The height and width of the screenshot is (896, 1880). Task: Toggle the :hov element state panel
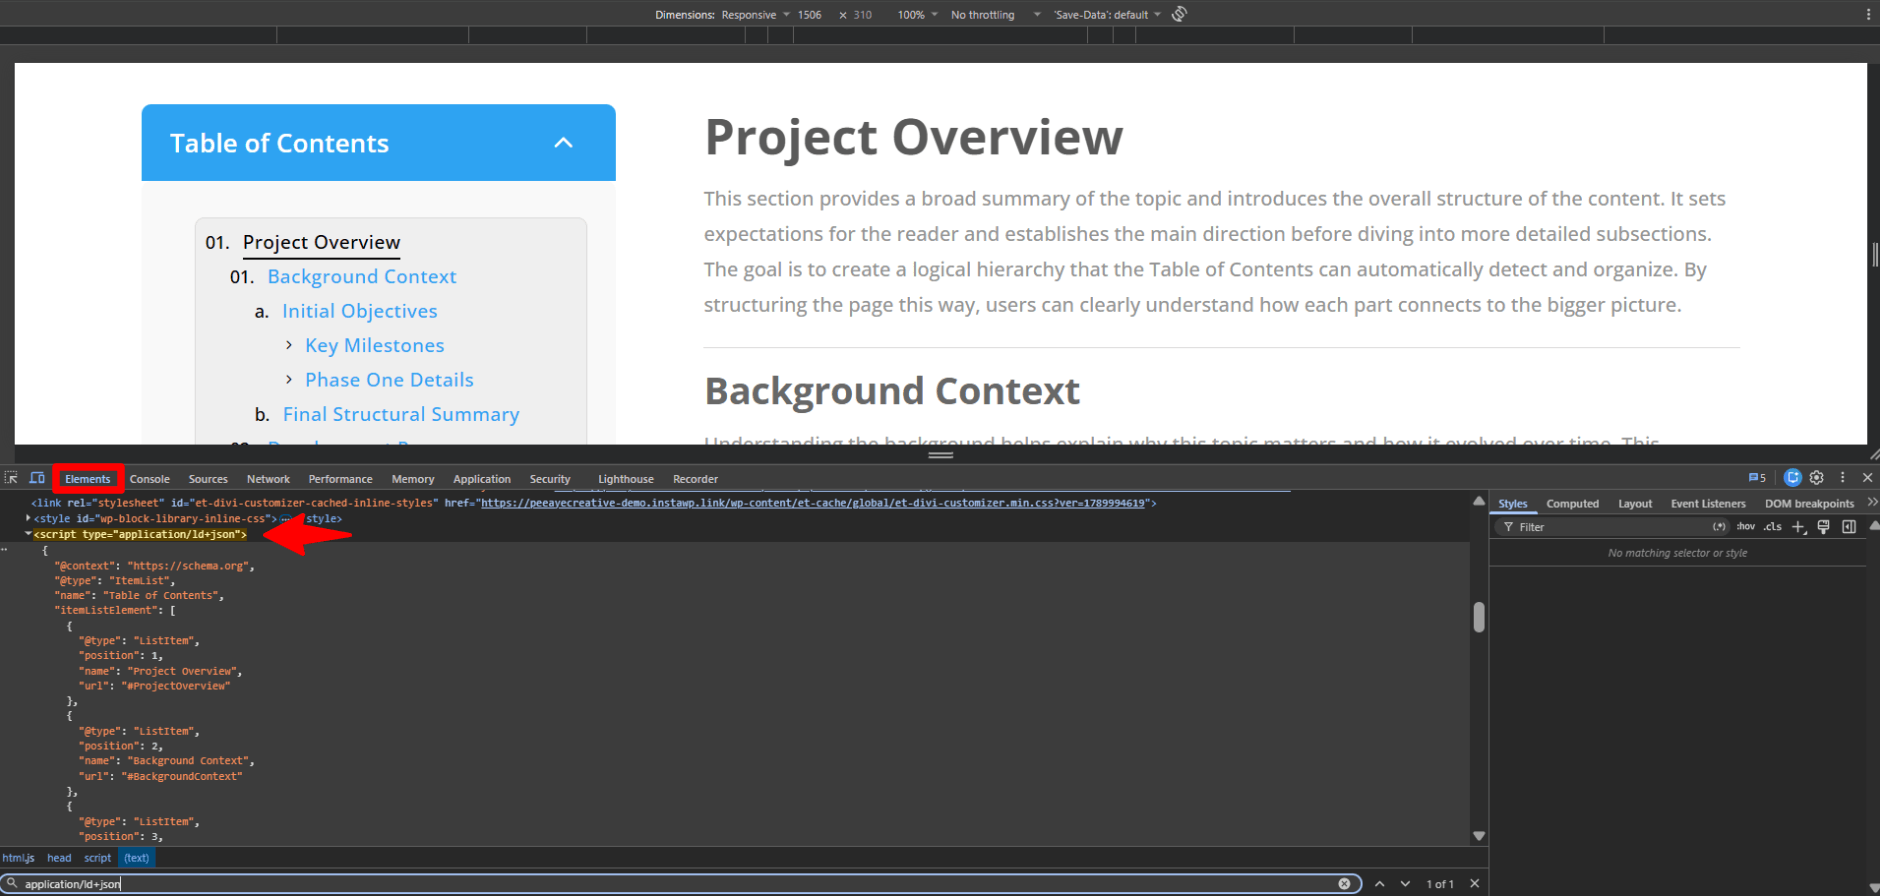[x=1746, y=527]
